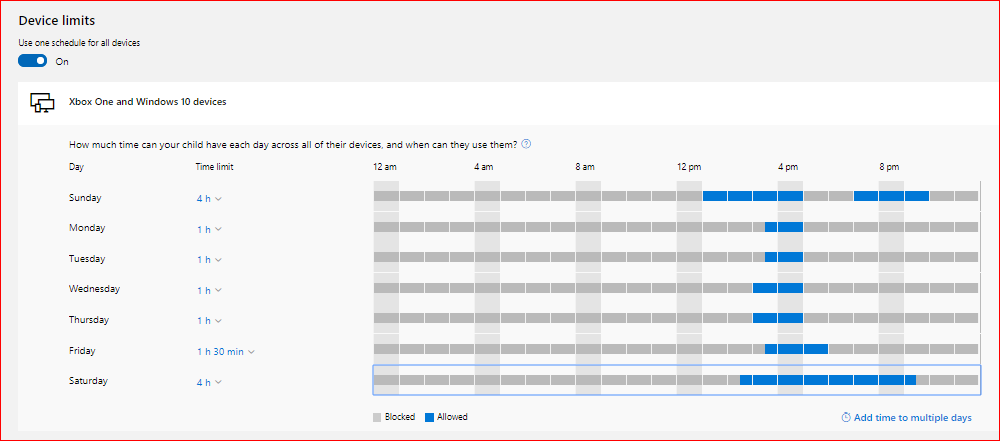Click the Allowed blue legend swatch

[430, 417]
